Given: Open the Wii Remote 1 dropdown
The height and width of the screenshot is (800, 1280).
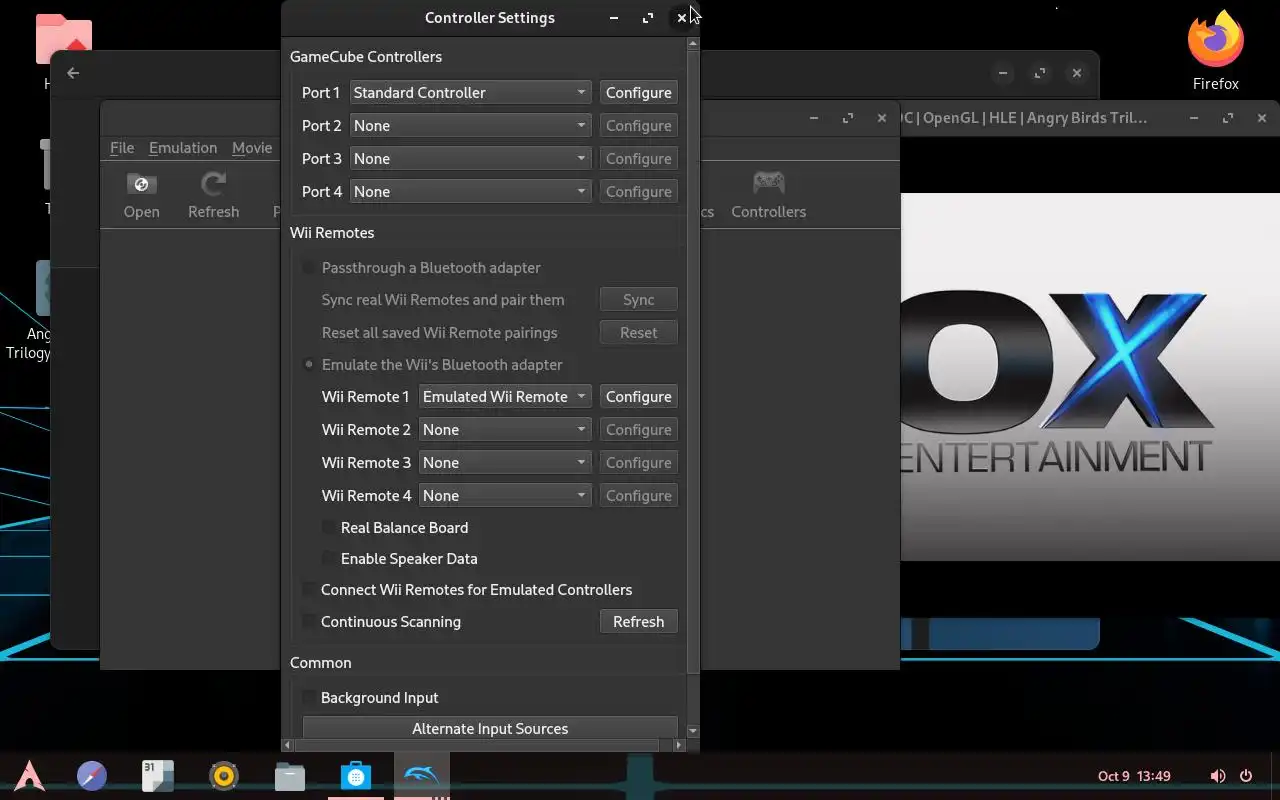Looking at the screenshot, I should 505,397.
